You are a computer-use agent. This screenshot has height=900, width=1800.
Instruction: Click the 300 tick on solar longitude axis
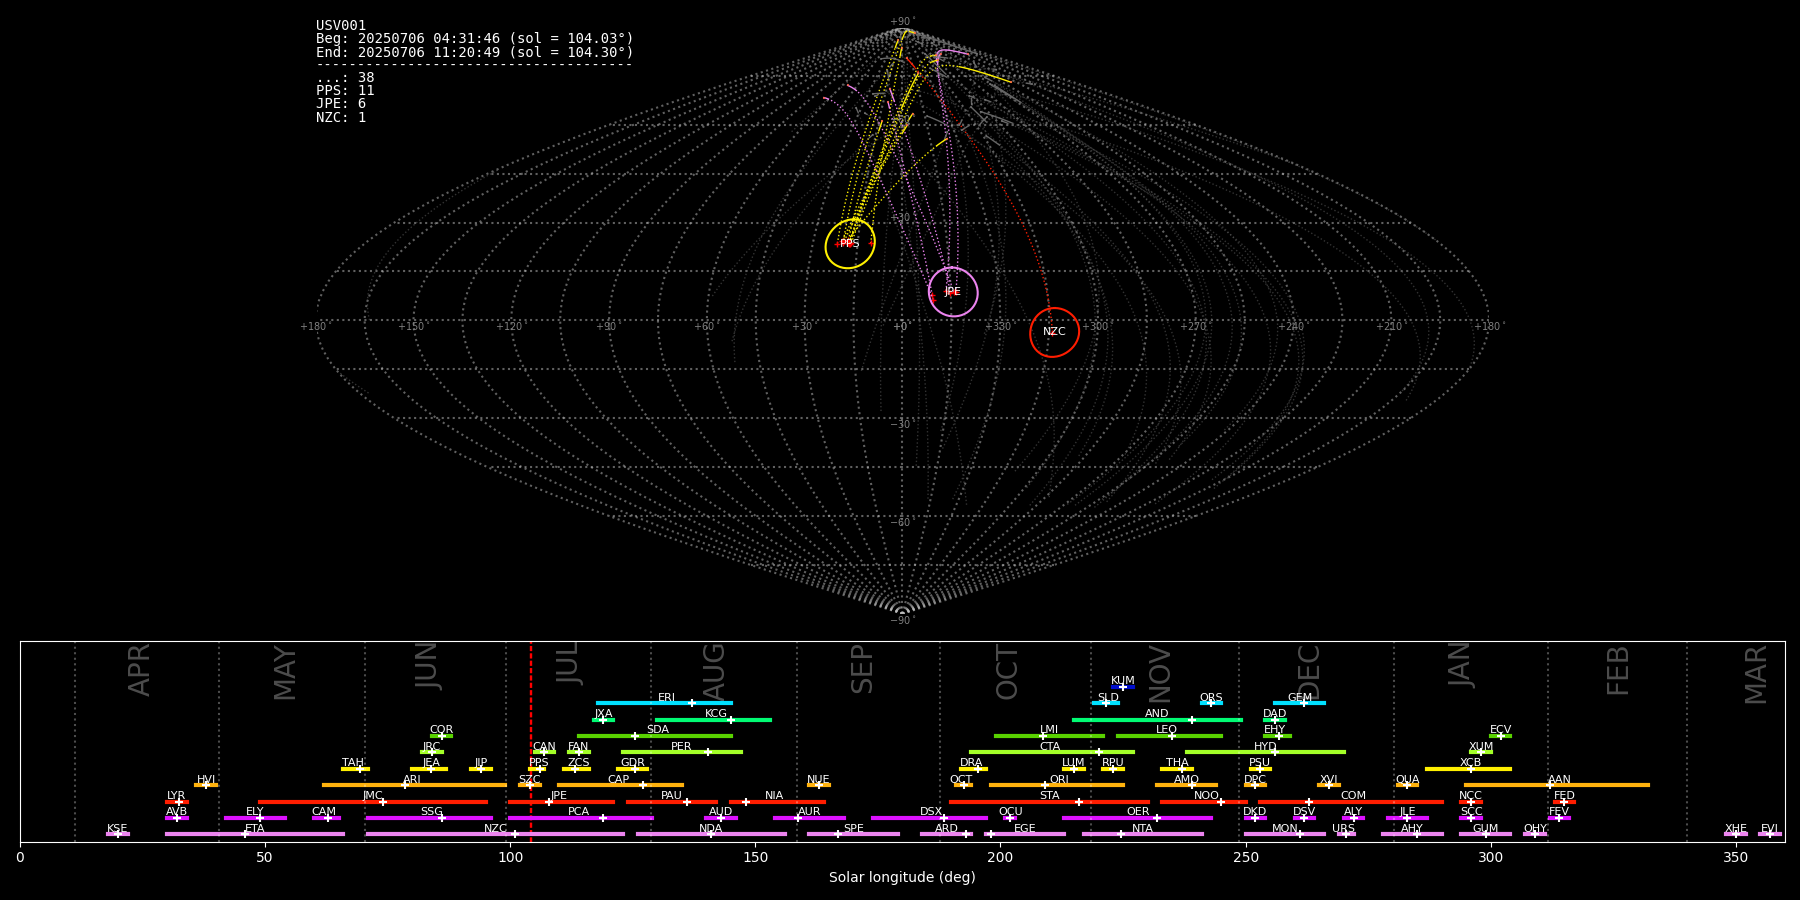1490,857
